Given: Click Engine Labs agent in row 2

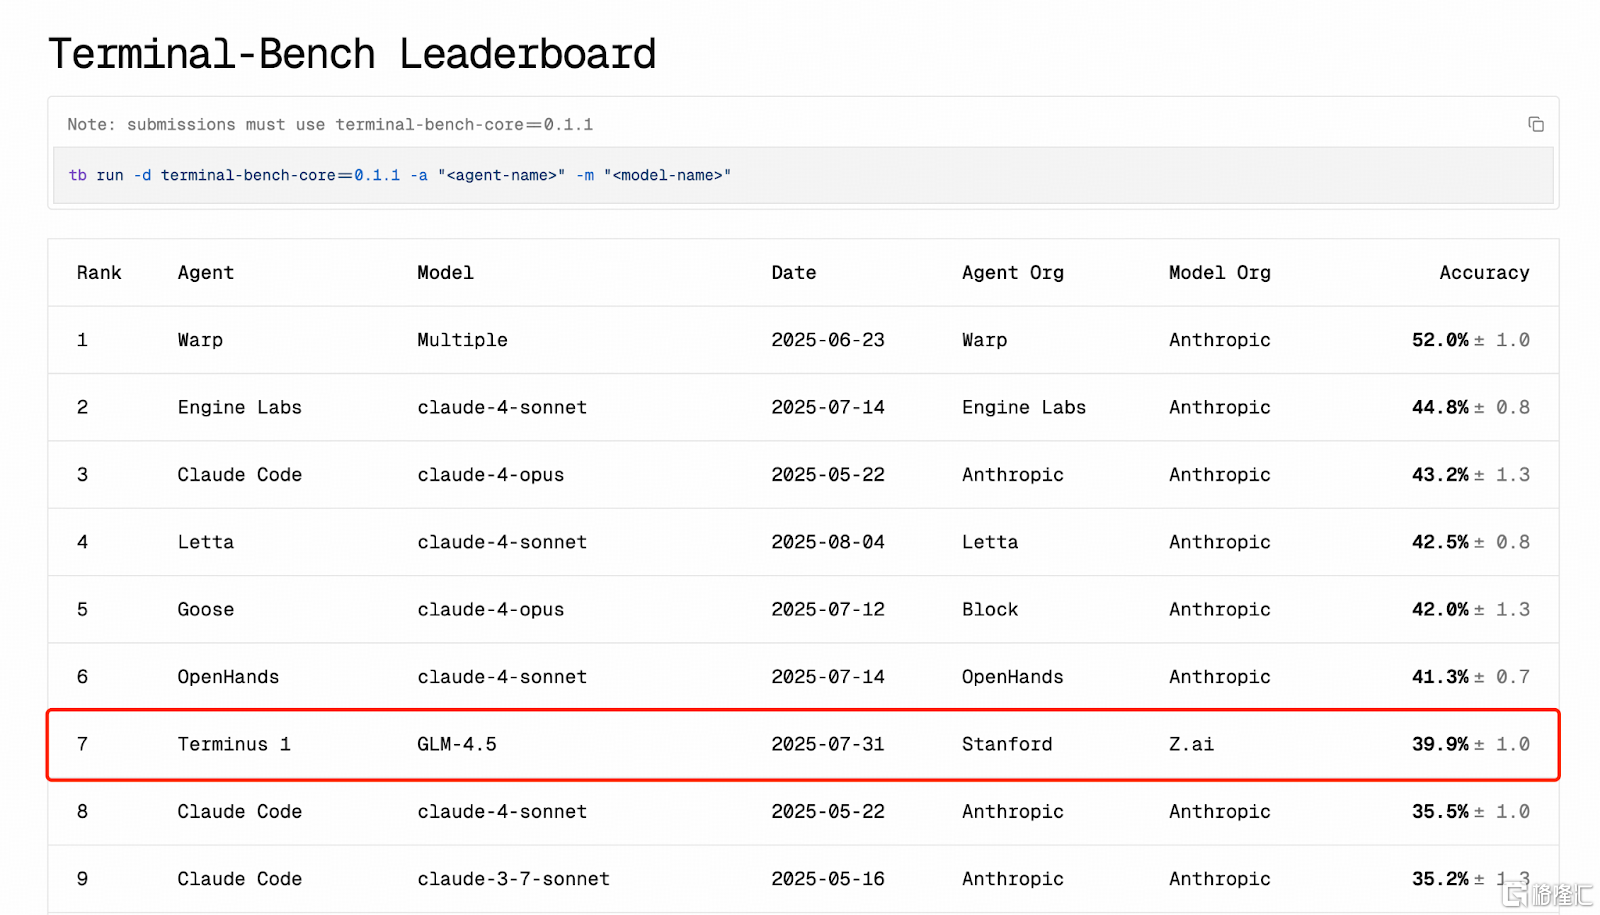Looking at the screenshot, I should [x=240, y=407].
